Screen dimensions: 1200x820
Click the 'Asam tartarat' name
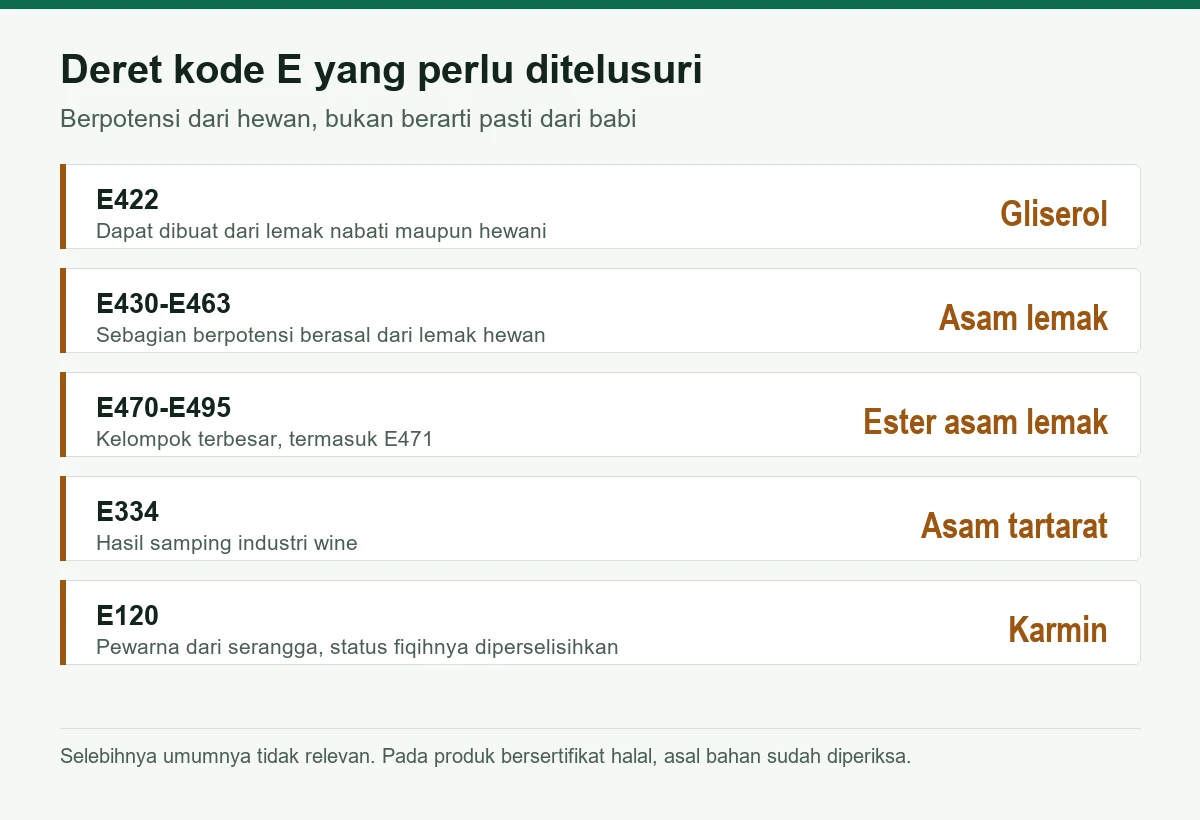pos(1014,526)
